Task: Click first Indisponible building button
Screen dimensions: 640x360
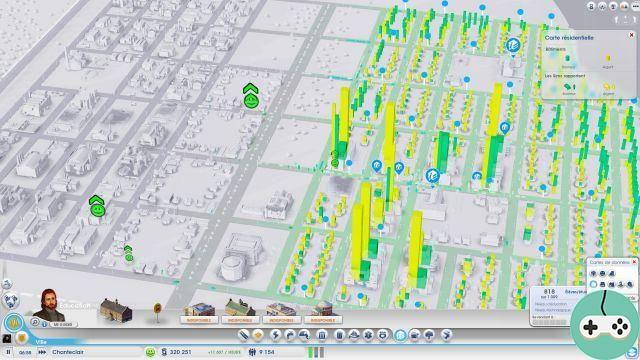Action: pyautogui.click(x=199, y=320)
